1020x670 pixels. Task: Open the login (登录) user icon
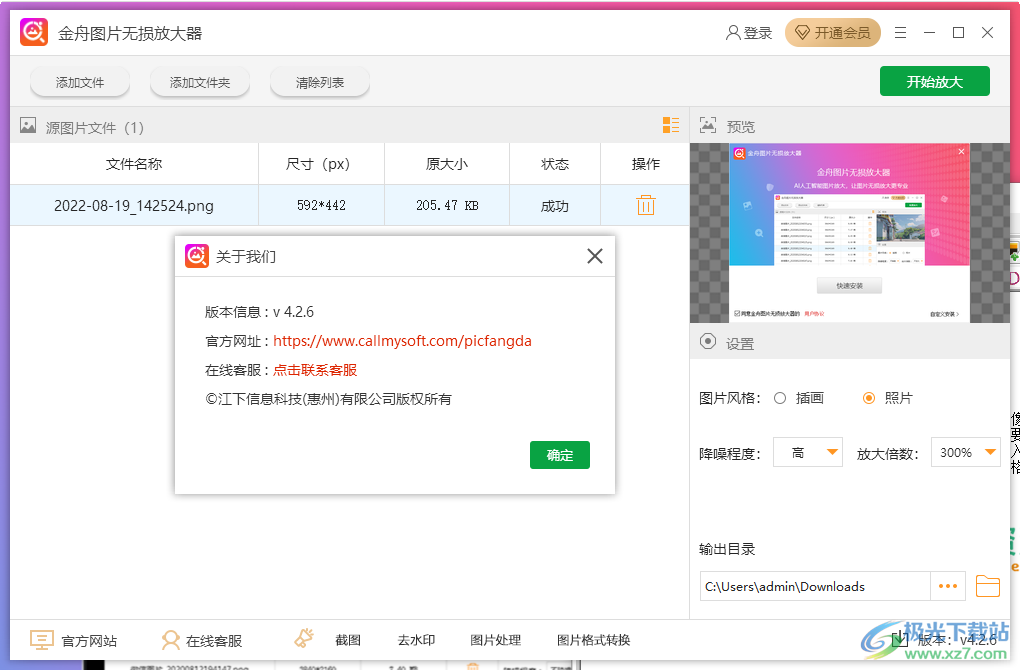[x=733, y=33]
